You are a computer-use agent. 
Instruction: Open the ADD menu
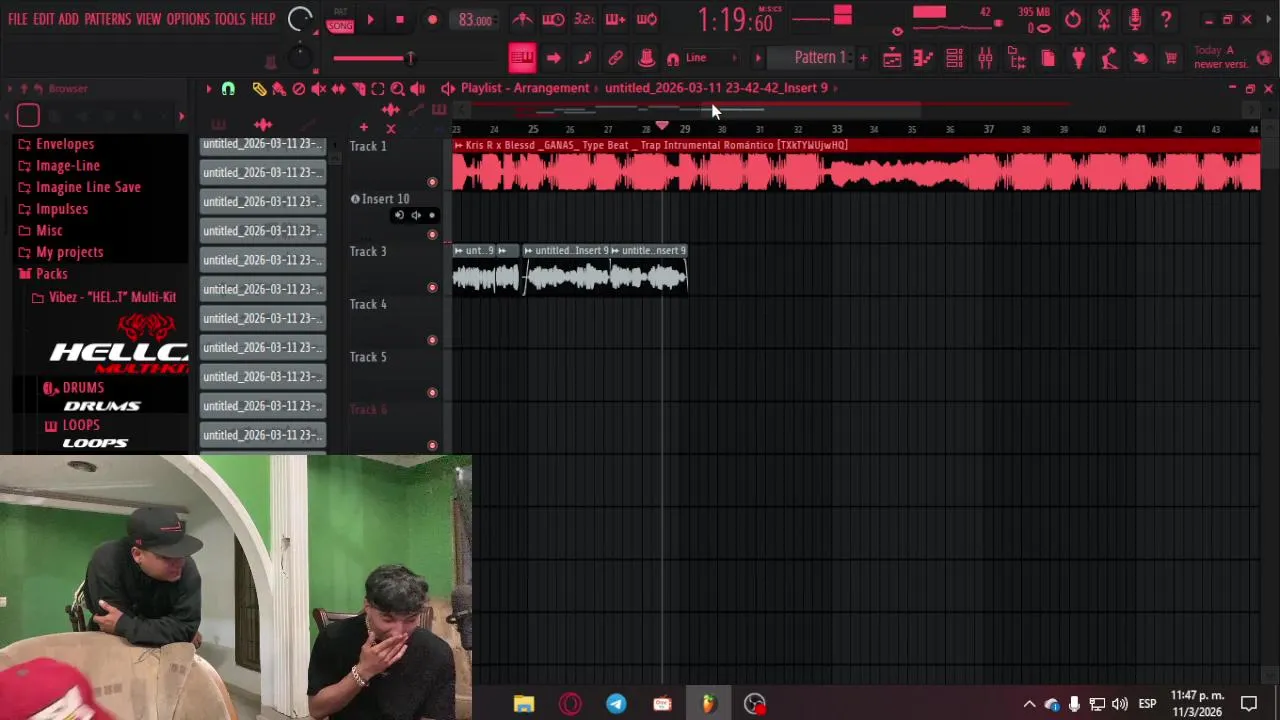[68, 19]
